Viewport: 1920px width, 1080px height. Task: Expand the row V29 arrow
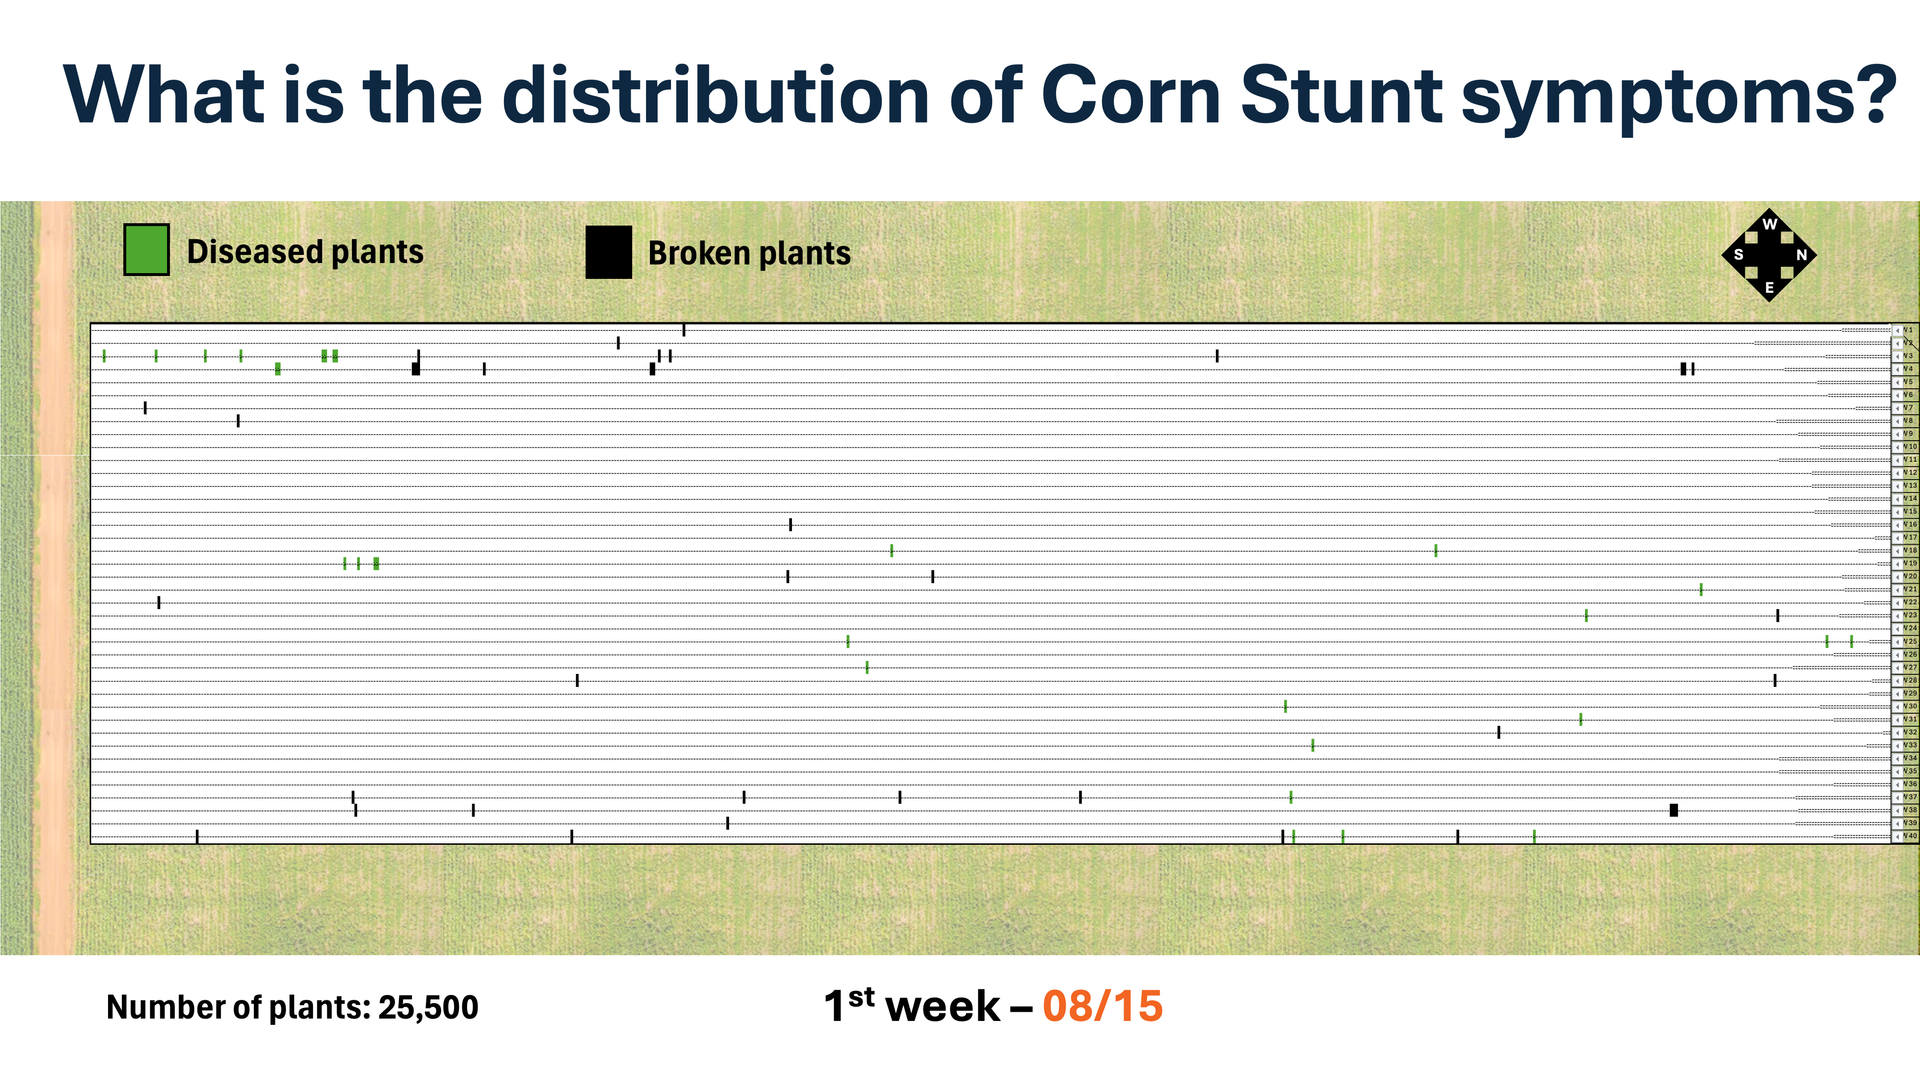click(1898, 694)
